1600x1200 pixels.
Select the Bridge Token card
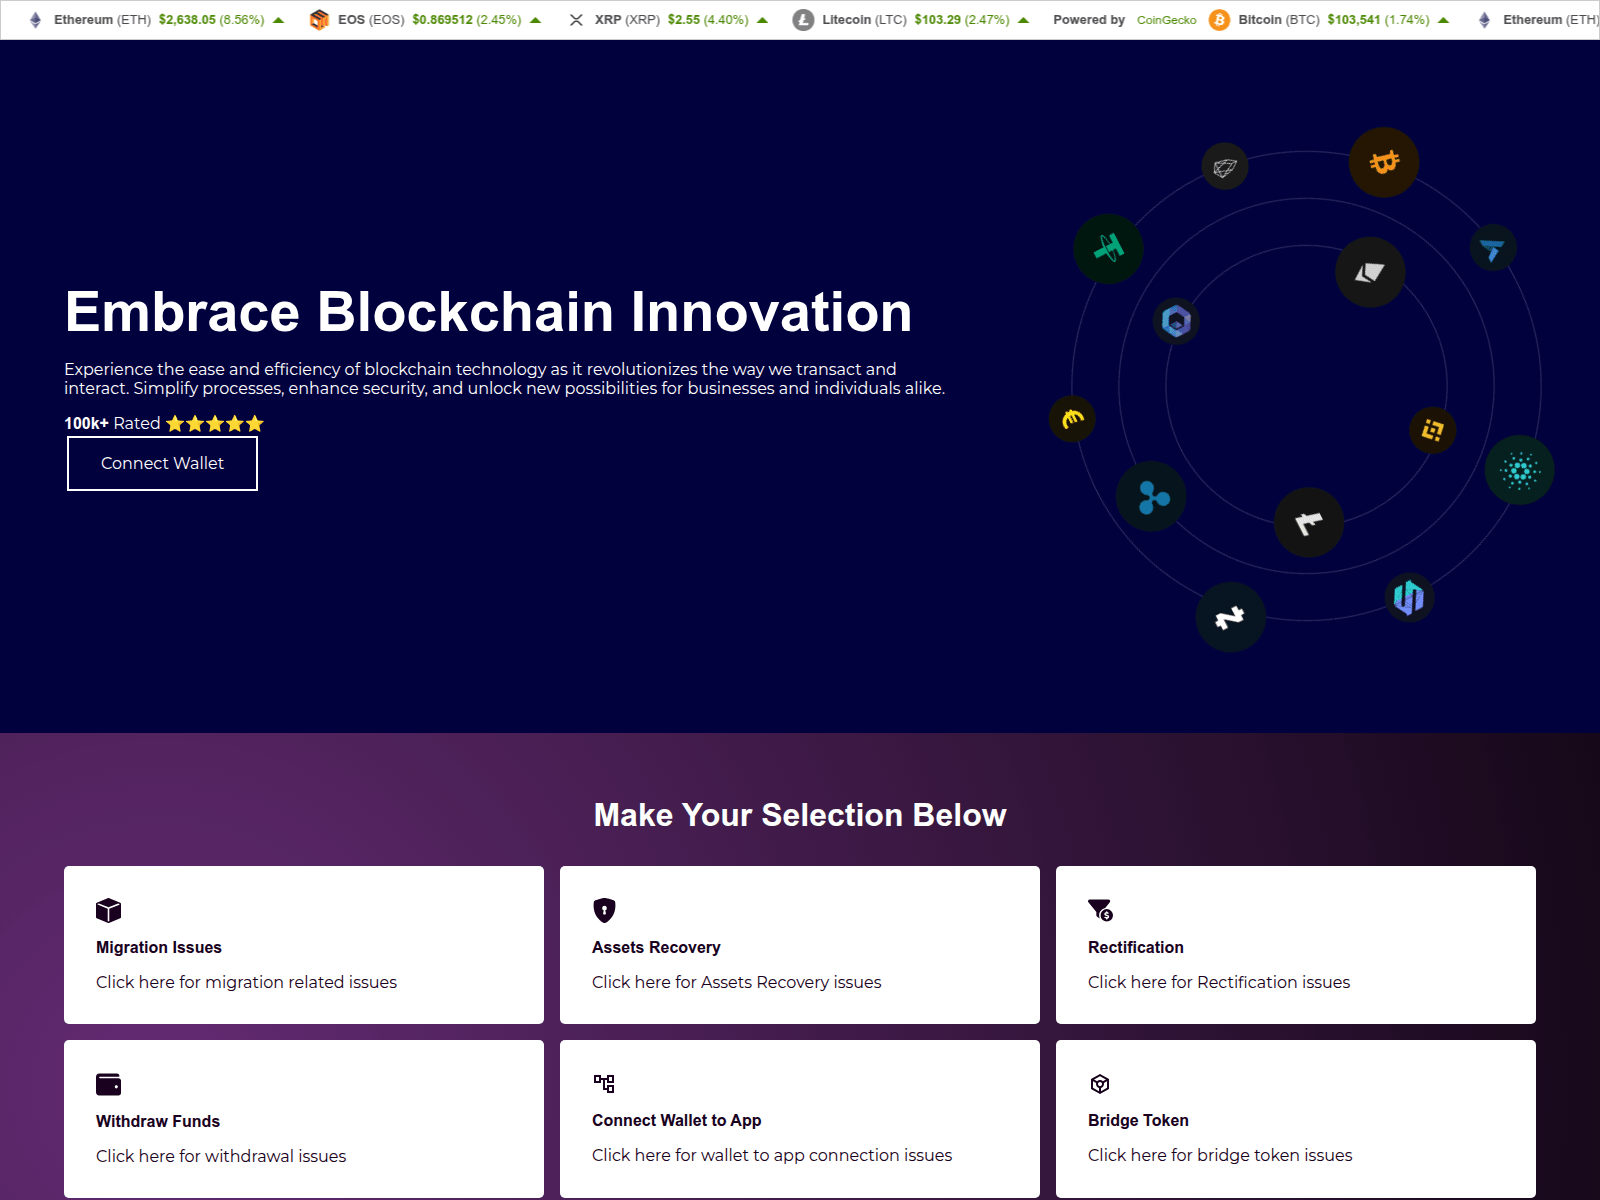pyautogui.click(x=1296, y=1119)
